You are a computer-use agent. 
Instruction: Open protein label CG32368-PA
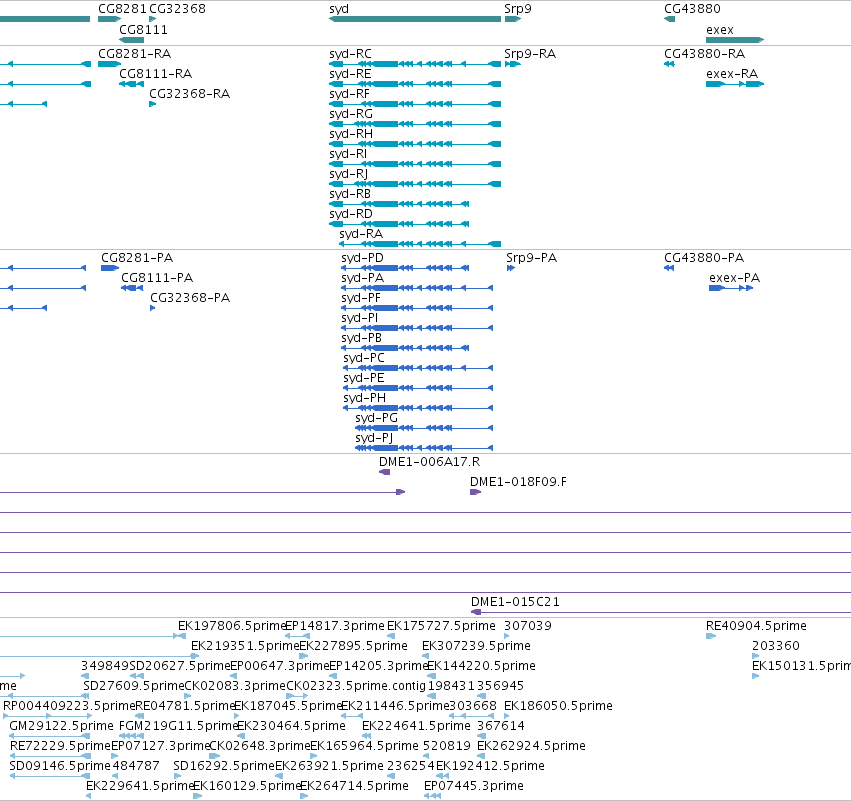(190, 298)
